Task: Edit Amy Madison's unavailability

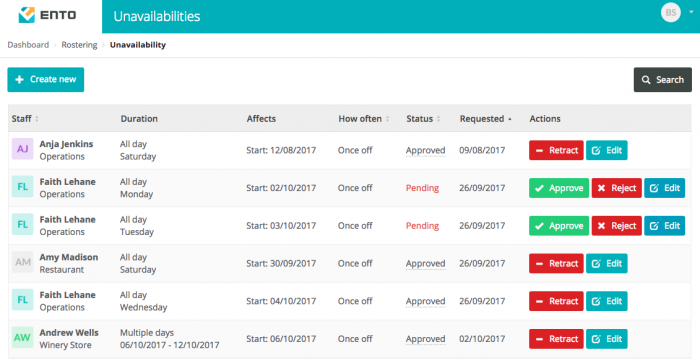Action: 607,263
